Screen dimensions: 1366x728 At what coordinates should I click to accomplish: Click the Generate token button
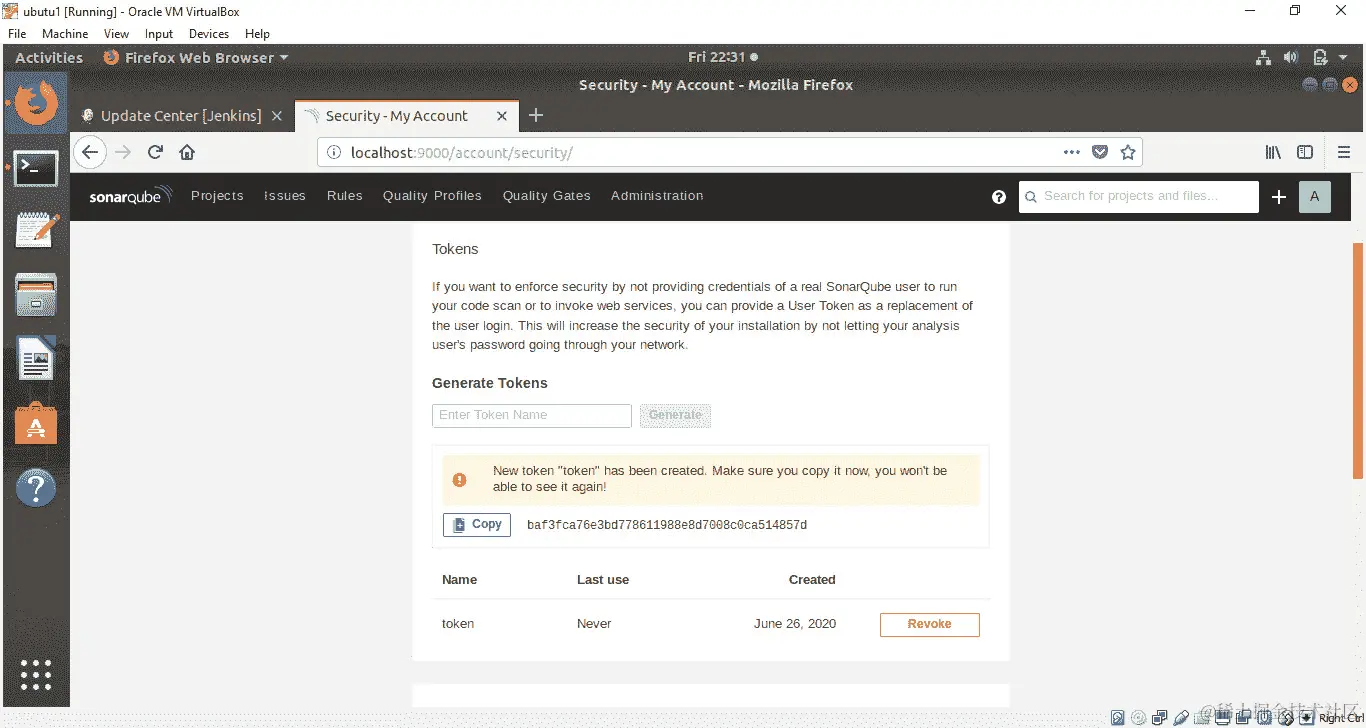(675, 415)
